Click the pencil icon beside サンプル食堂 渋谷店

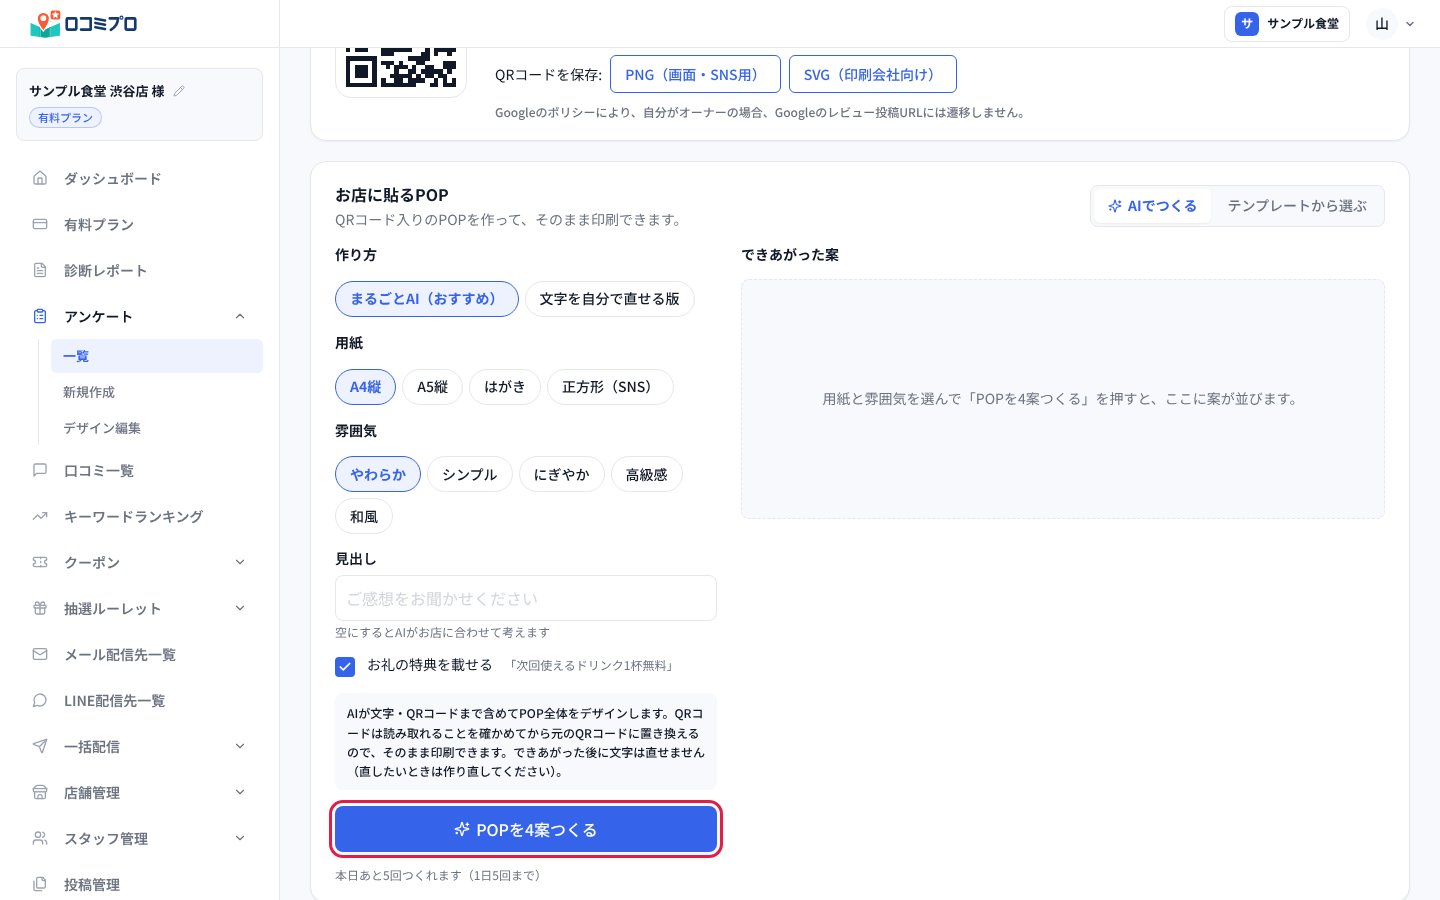click(180, 91)
